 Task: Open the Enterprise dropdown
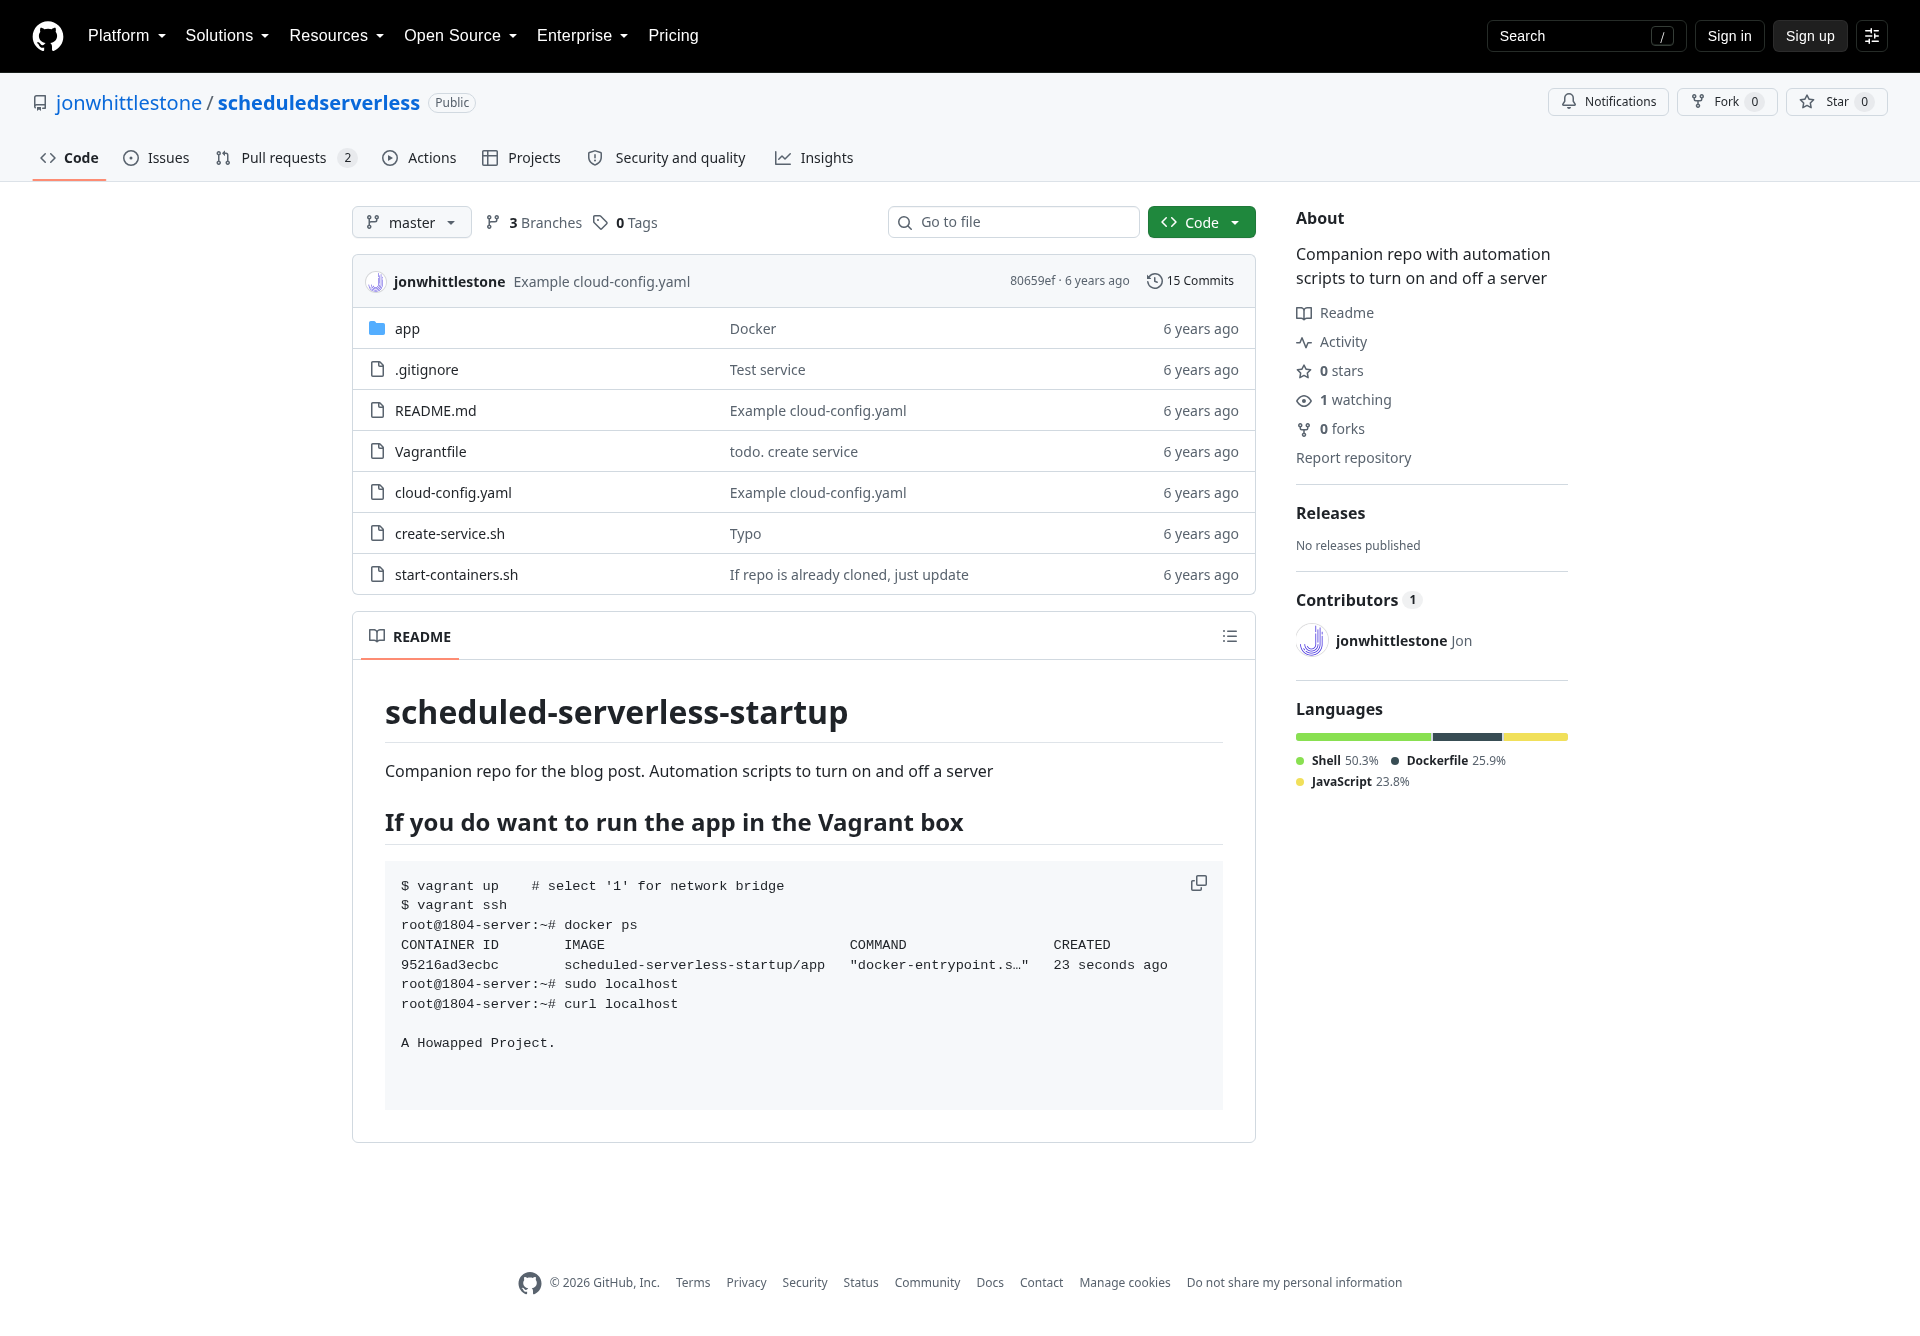pyautogui.click(x=582, y=36)
